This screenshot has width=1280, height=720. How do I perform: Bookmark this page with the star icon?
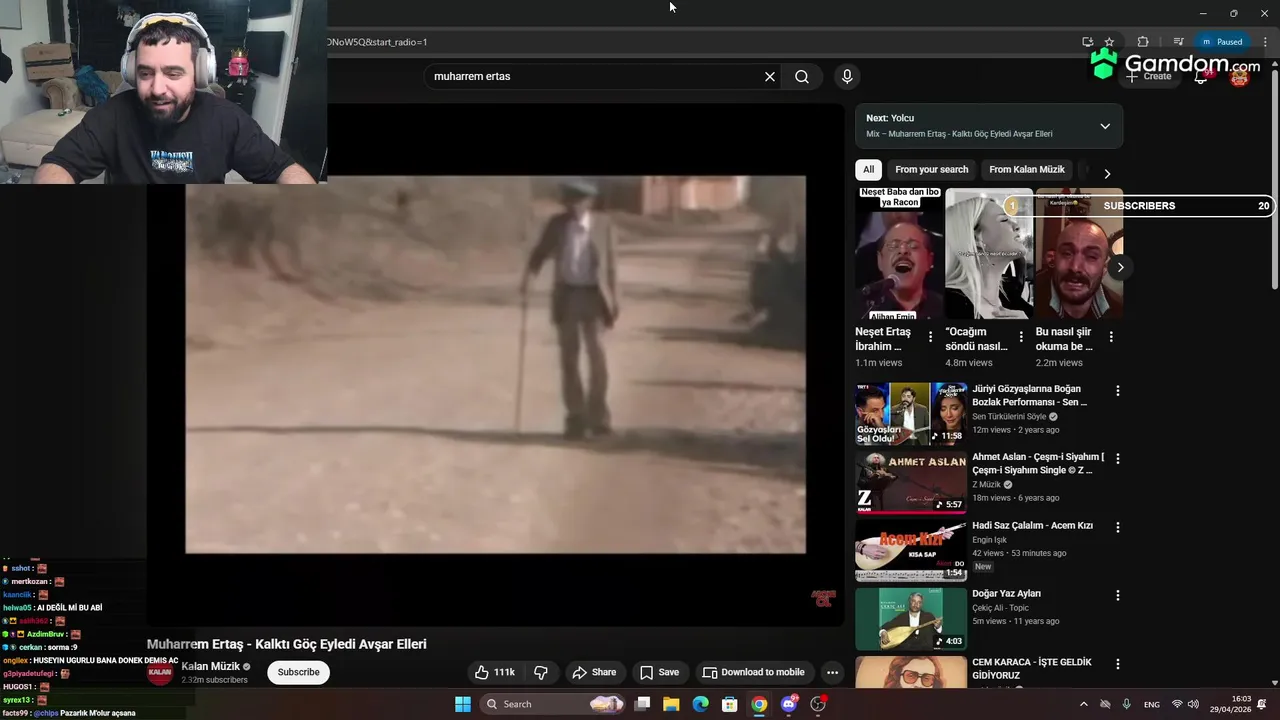(1109, 42)
